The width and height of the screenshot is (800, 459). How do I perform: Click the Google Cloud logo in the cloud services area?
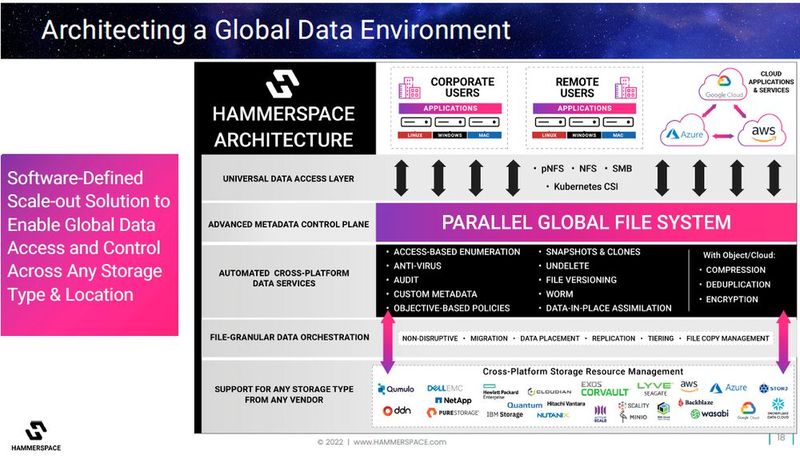pyautogui.click(x=723, y=86)
